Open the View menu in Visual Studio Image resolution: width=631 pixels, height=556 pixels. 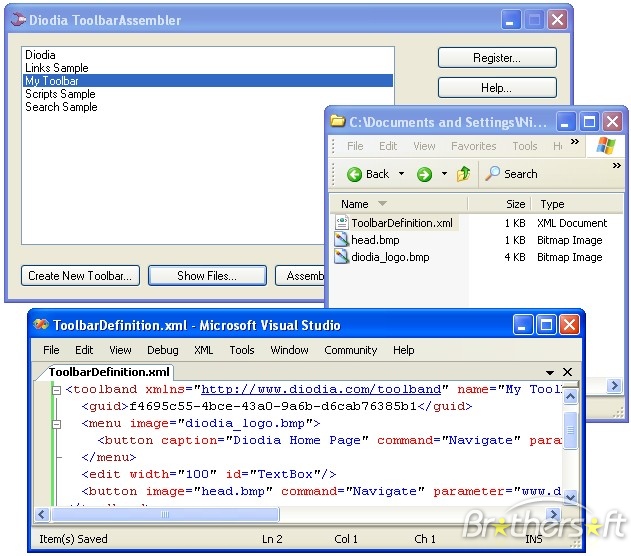click(x=120, y=350)
